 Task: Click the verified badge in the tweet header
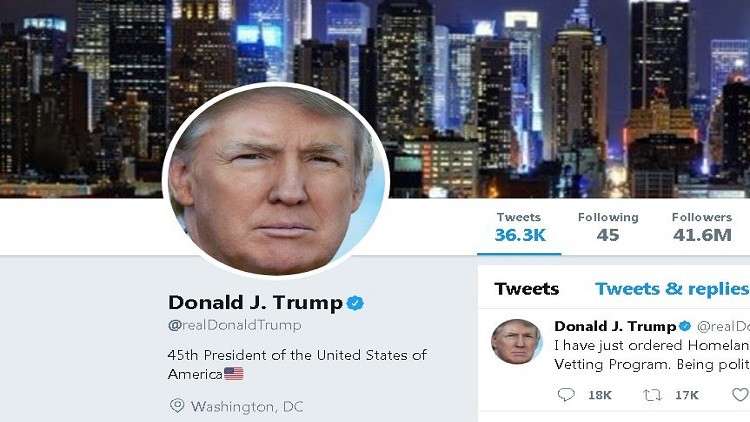pyautogui.click(x=685, y=326)
